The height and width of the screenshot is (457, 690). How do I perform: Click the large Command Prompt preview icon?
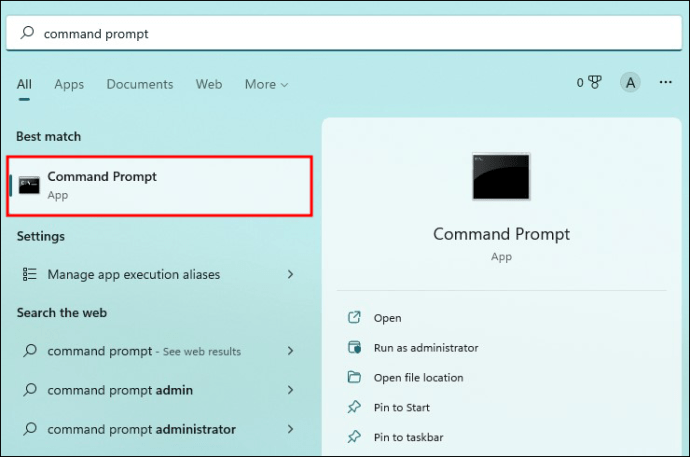(x=501, y=176)
